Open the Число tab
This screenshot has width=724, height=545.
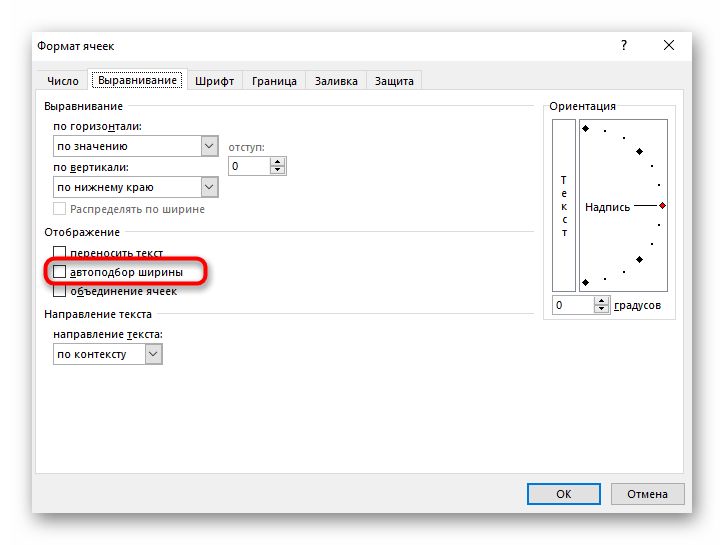coord(63,81)
